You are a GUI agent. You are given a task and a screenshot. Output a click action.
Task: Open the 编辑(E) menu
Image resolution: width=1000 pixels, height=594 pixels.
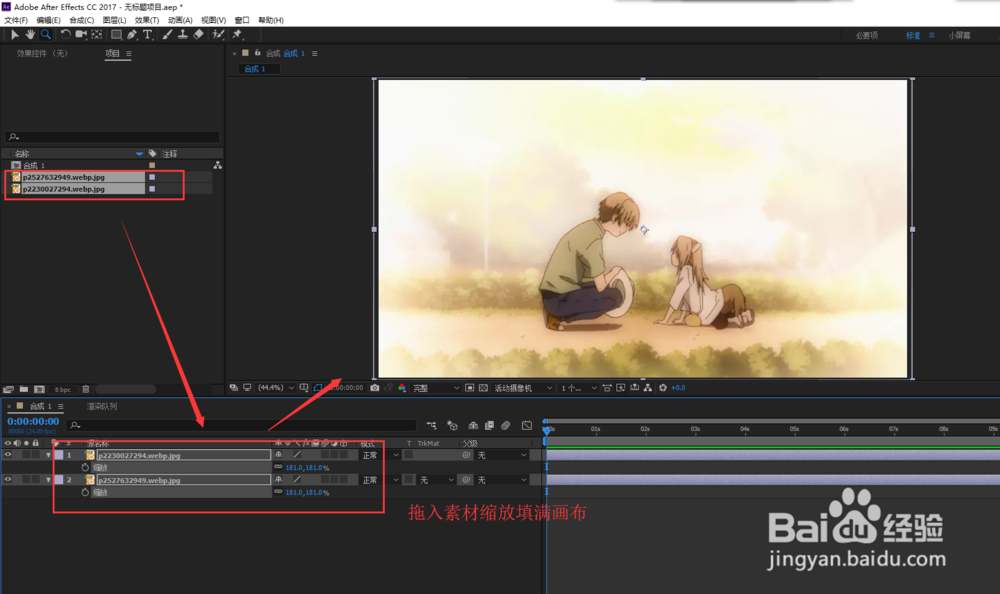click(x=48, y=20)
